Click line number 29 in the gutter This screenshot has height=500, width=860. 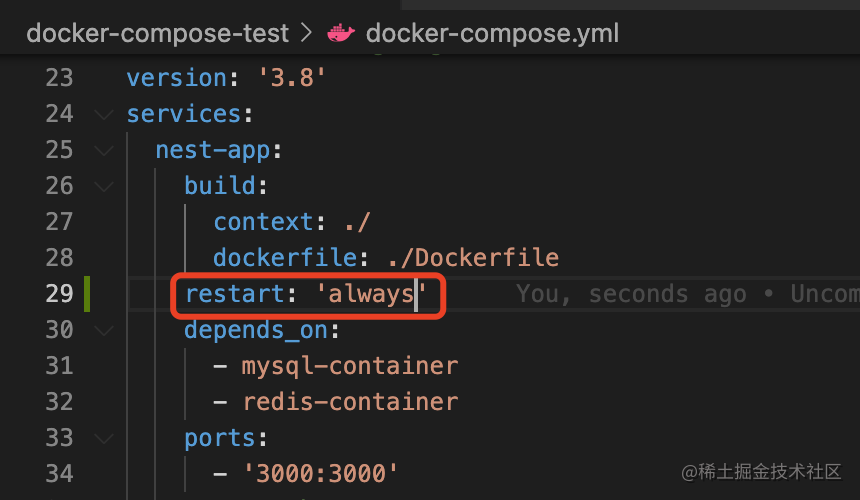59,294
